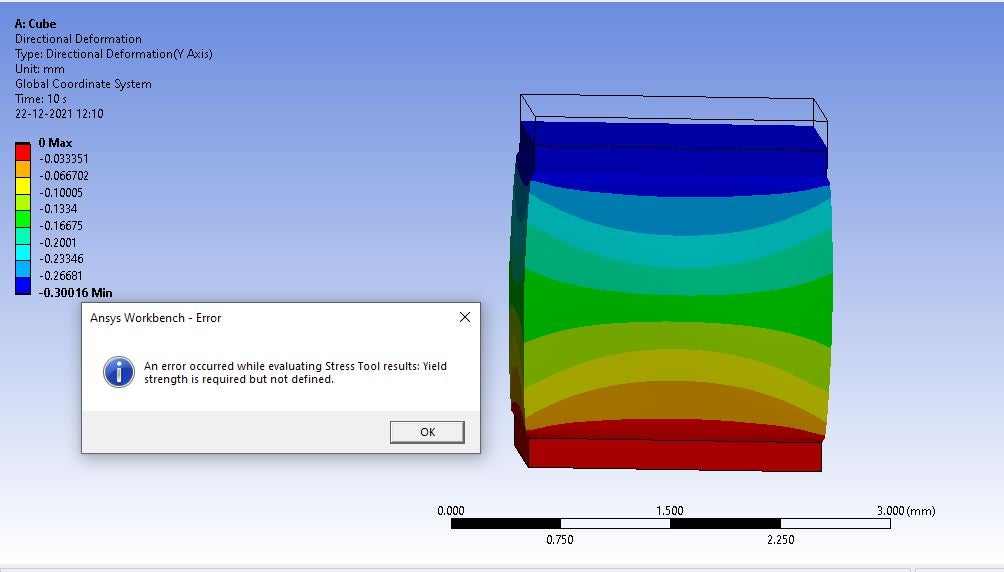Click the 'Type: Directional Deformation(Y Axis)' label
Viewport: 1004px width, 572px height.
113,54
